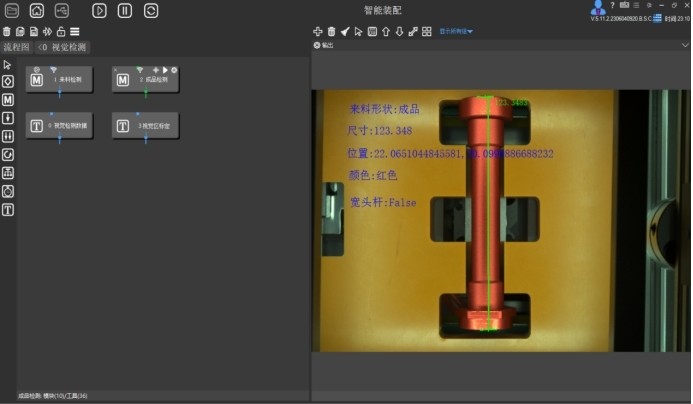Click the settings gear on 成品检测 node
Viewport: 693px width, 404px height.
[x=174, y=69]
